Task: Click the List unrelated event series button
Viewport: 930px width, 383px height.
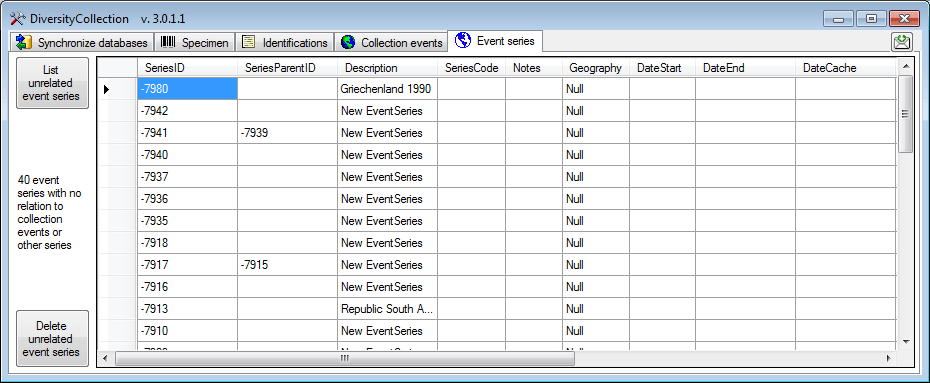Action: 52,83
